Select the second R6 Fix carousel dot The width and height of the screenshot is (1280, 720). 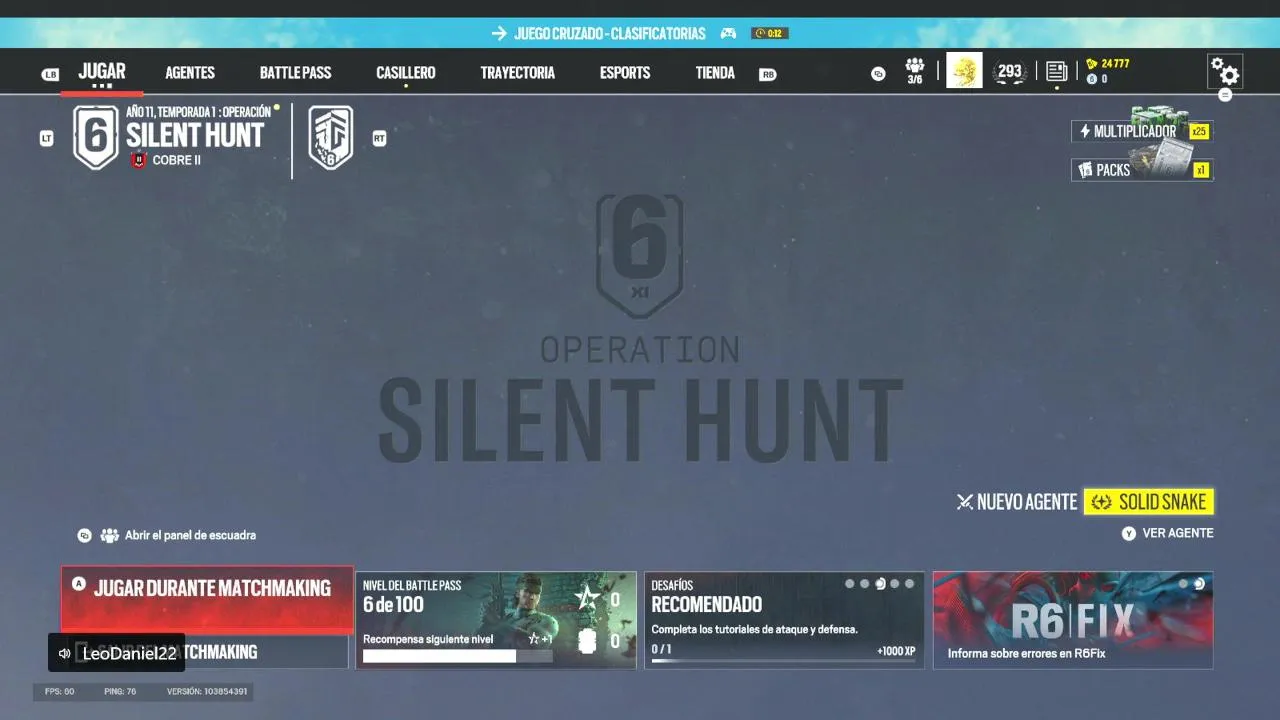pos(1199,584)
